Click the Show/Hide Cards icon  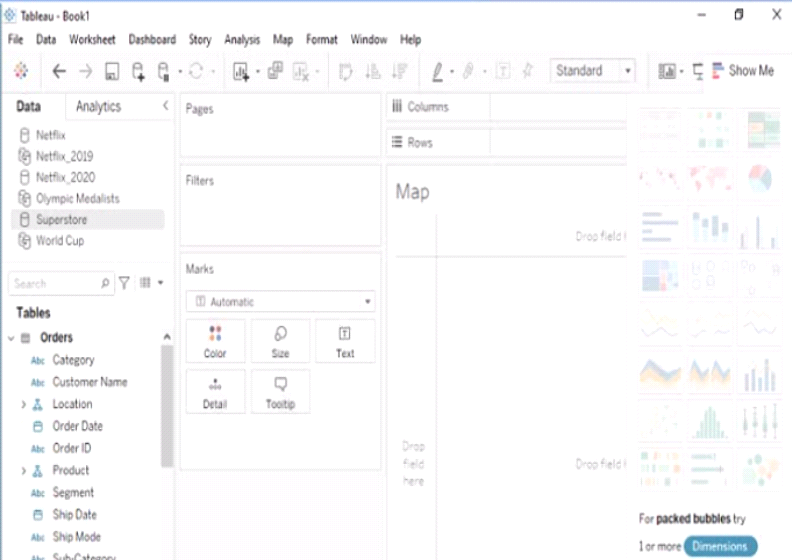click(x=667, y=71)
